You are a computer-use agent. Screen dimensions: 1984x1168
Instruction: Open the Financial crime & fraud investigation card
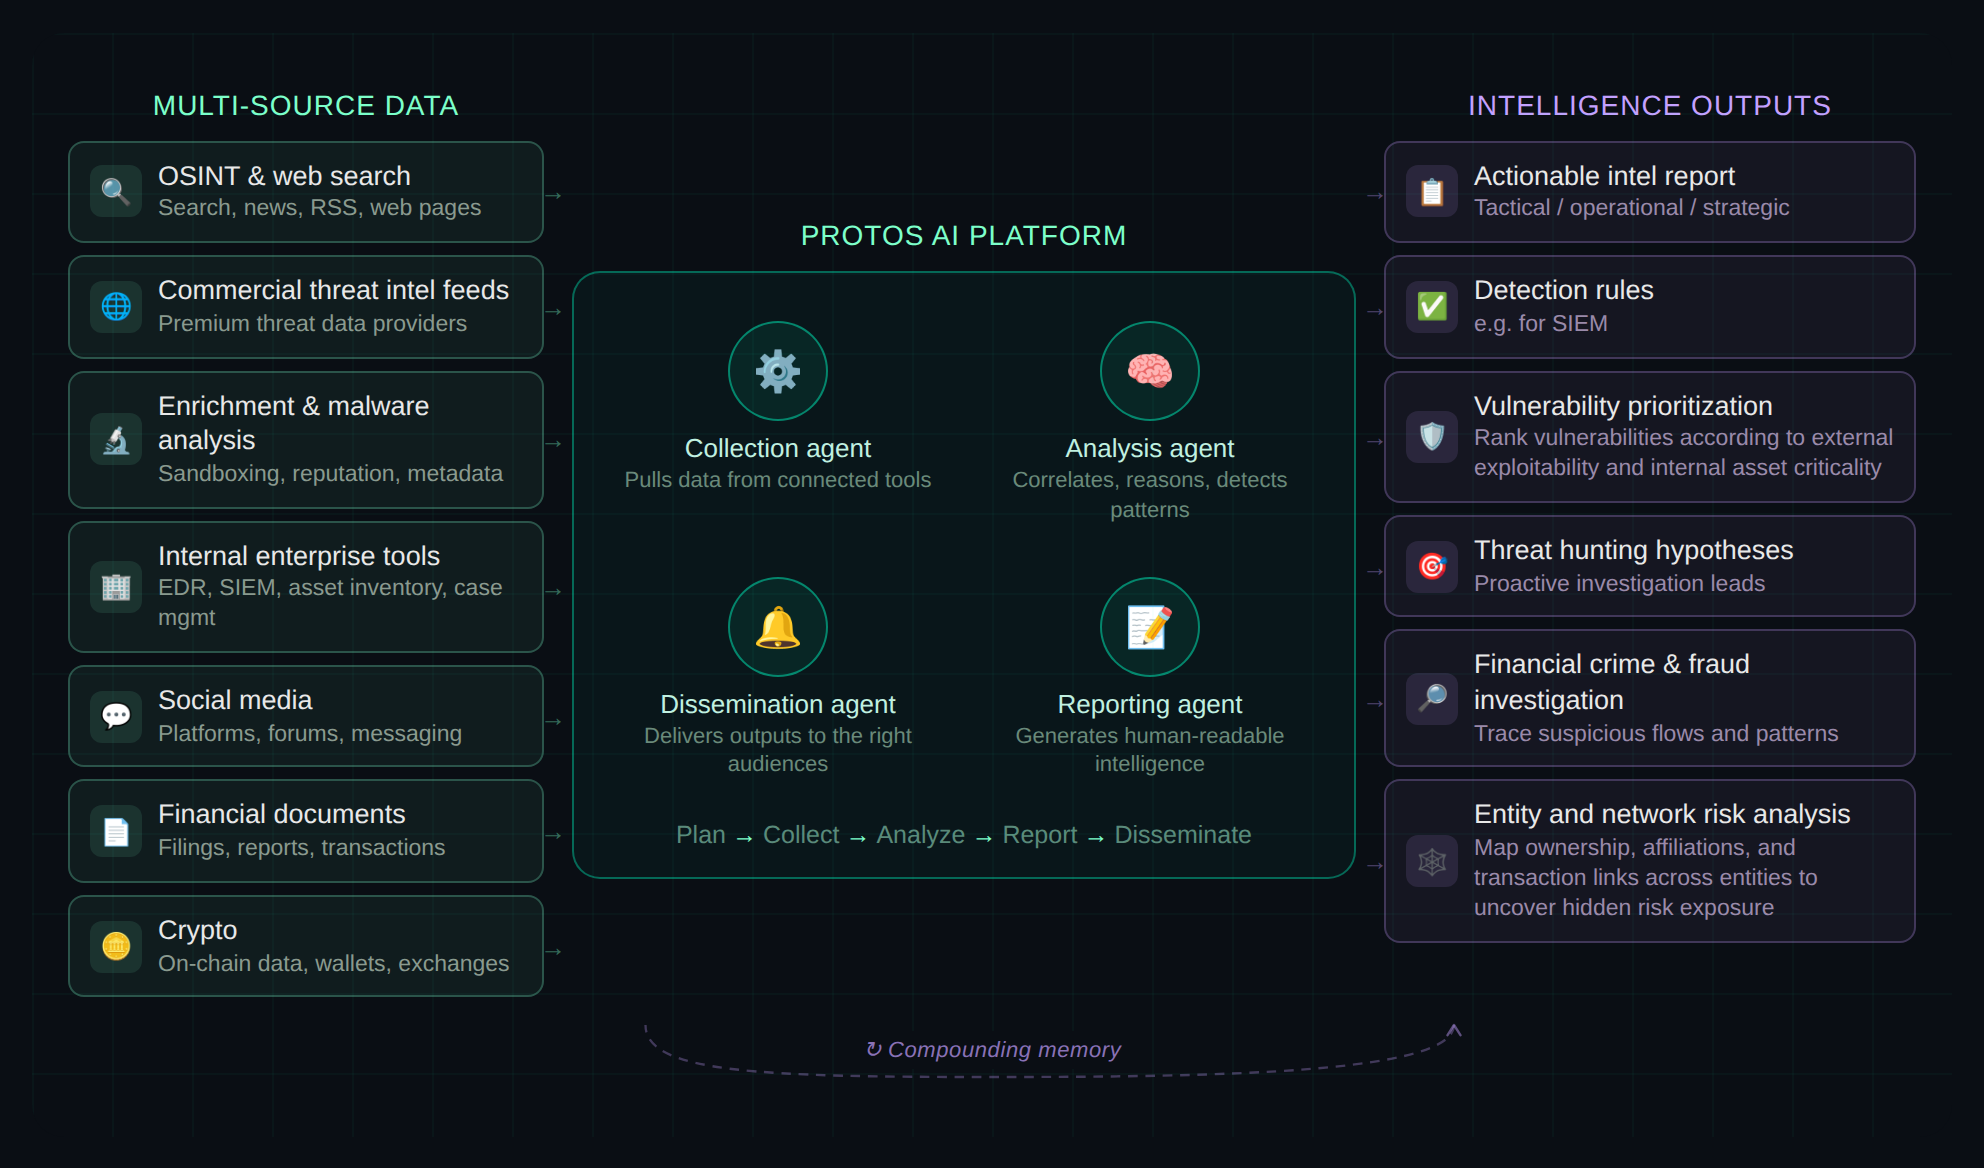1649,698
